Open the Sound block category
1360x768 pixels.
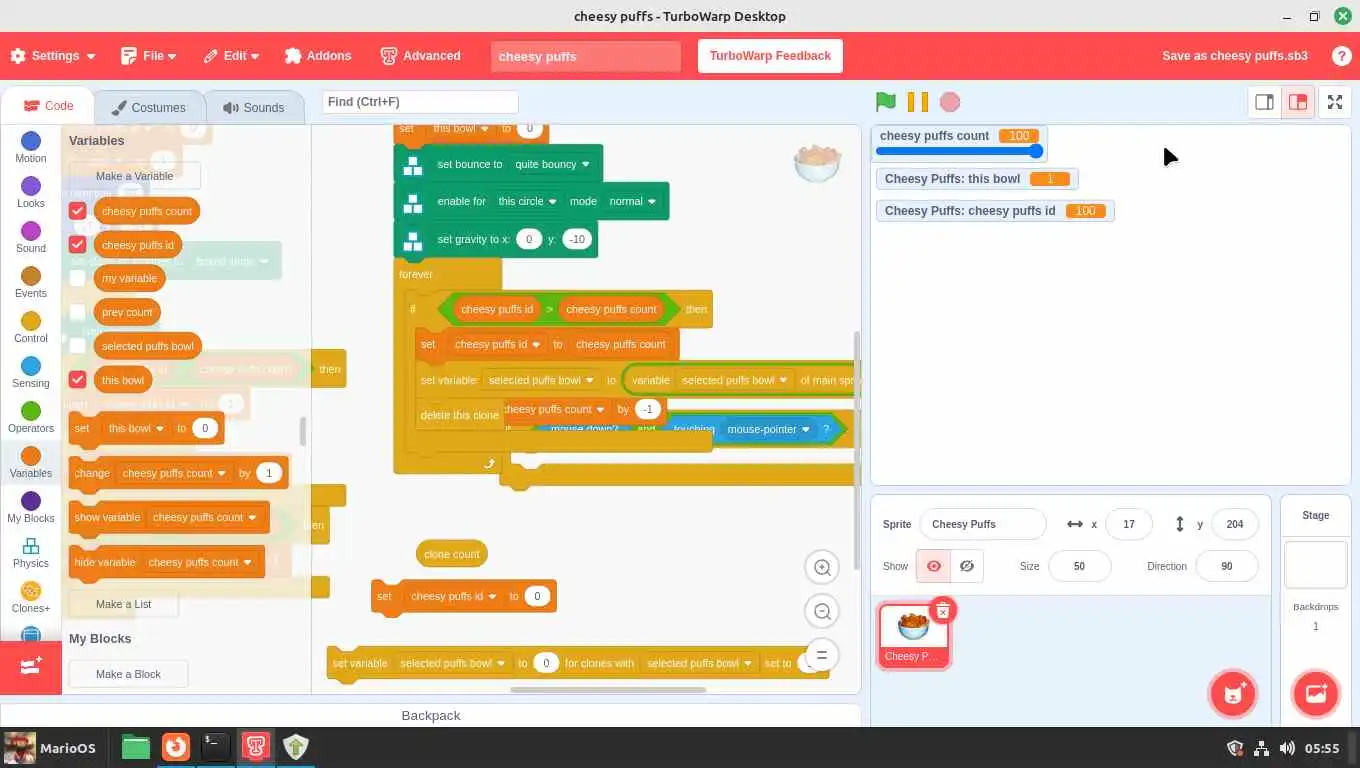point(31,238)
